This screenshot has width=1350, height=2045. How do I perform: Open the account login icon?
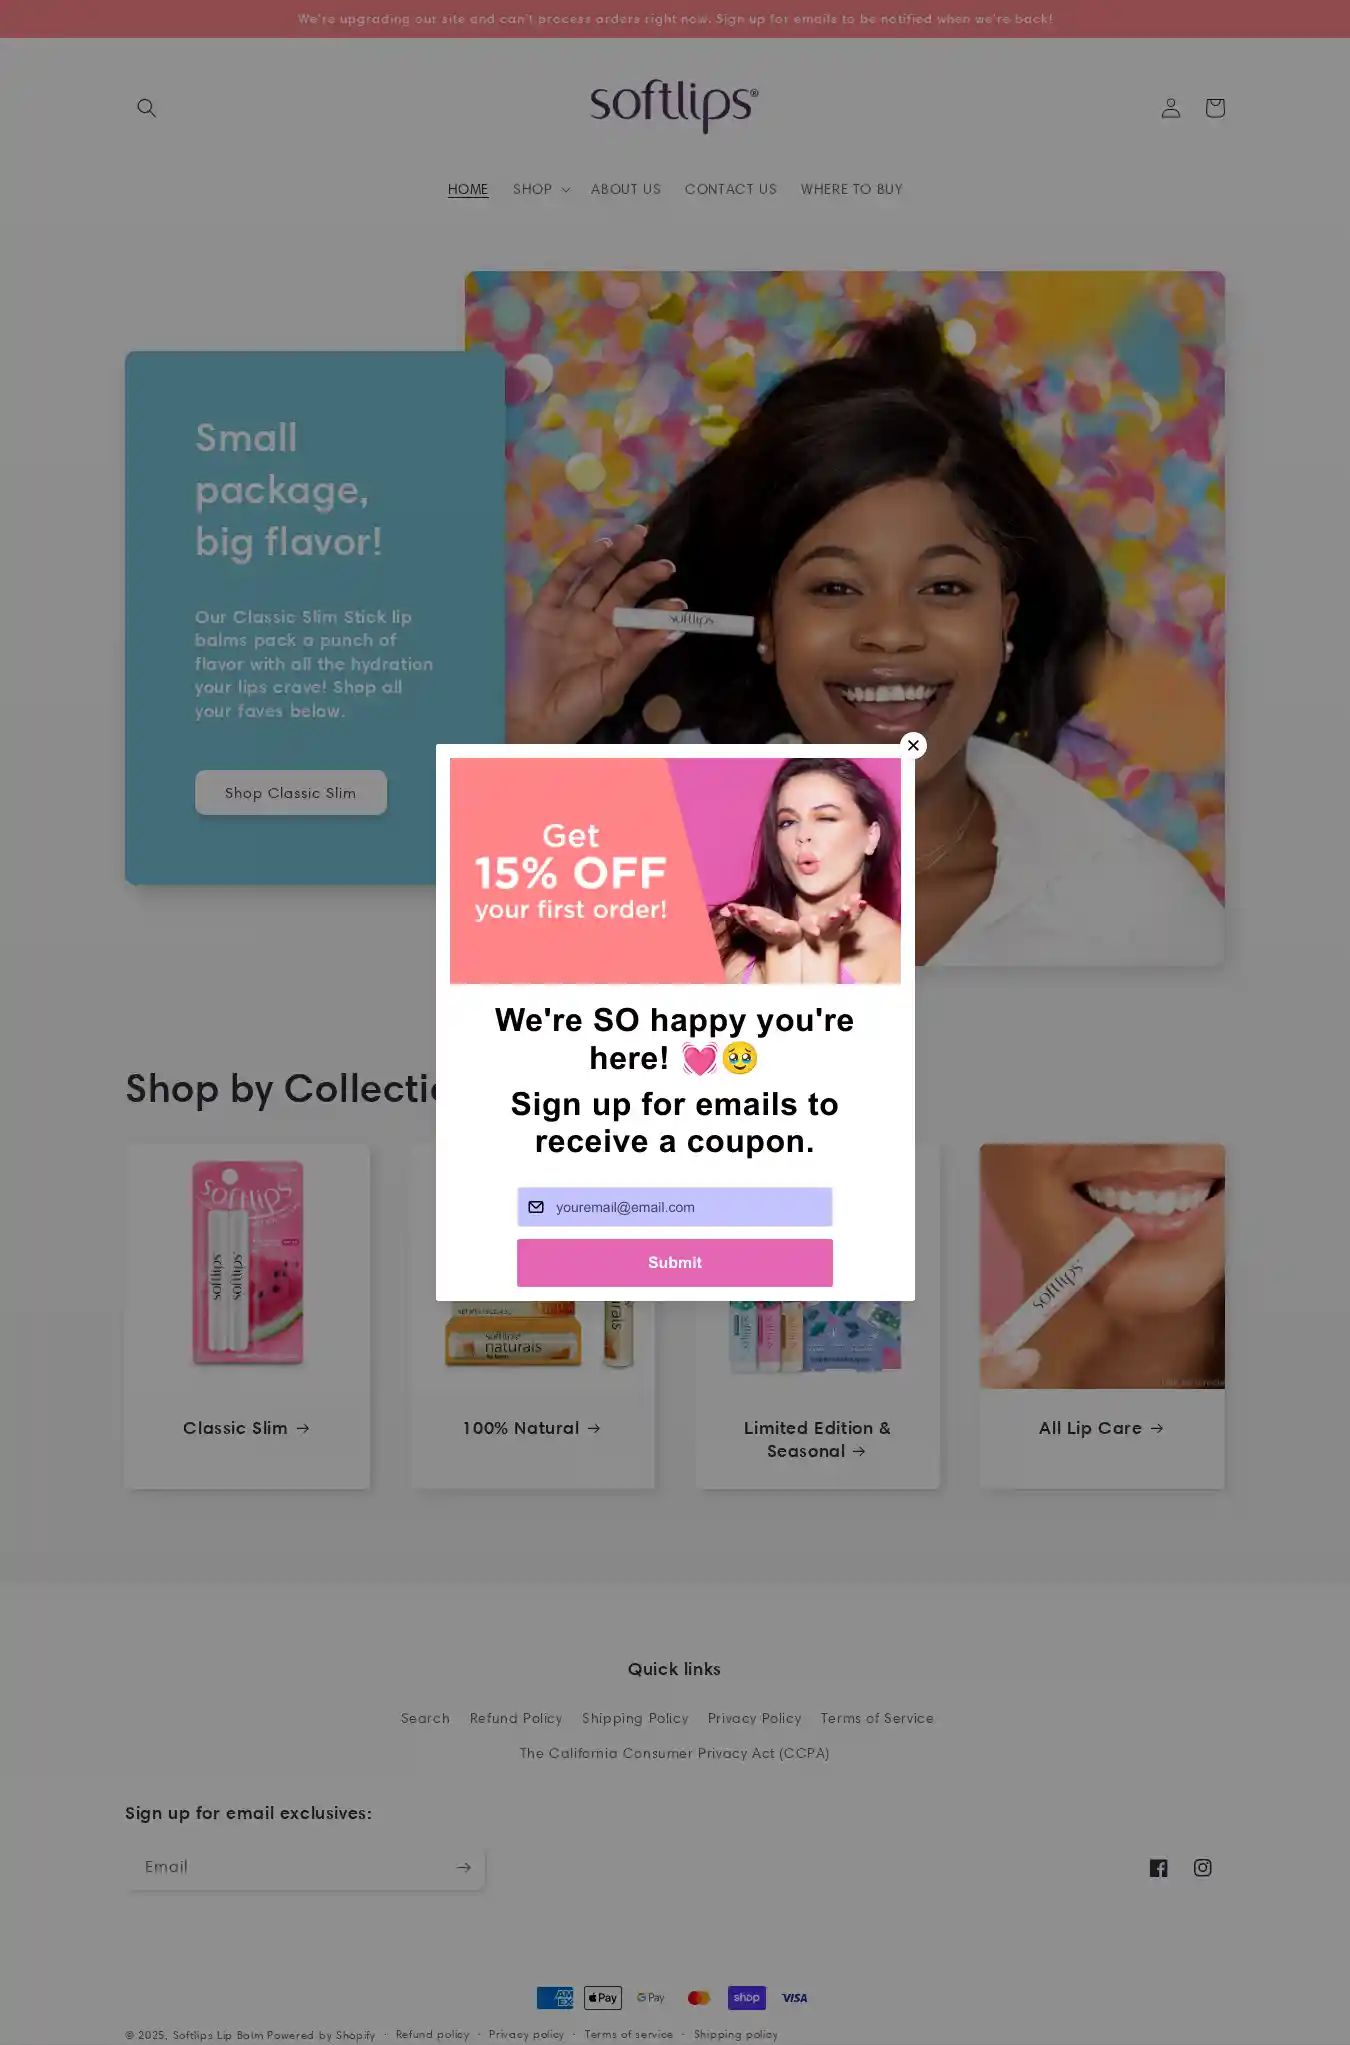1170,108
